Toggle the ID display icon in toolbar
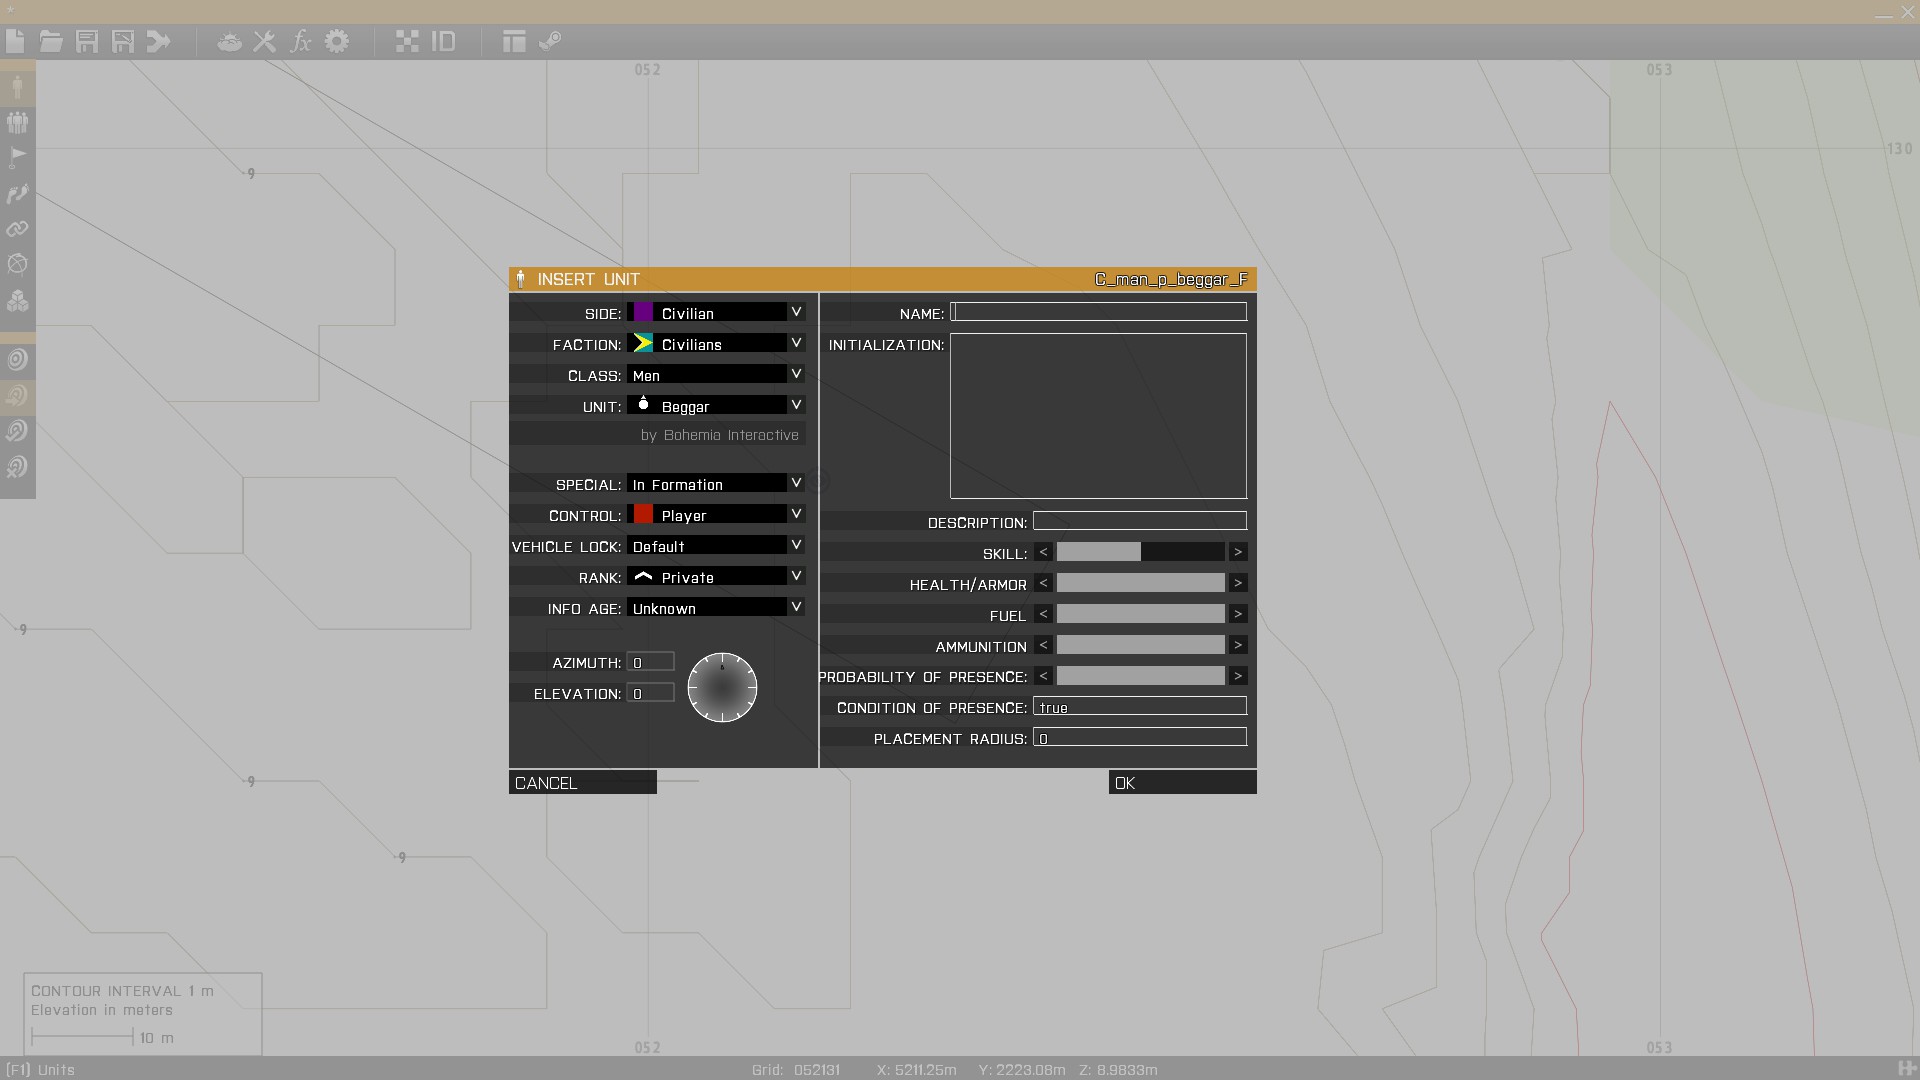1920x1080 pixels. pos(443,41)
